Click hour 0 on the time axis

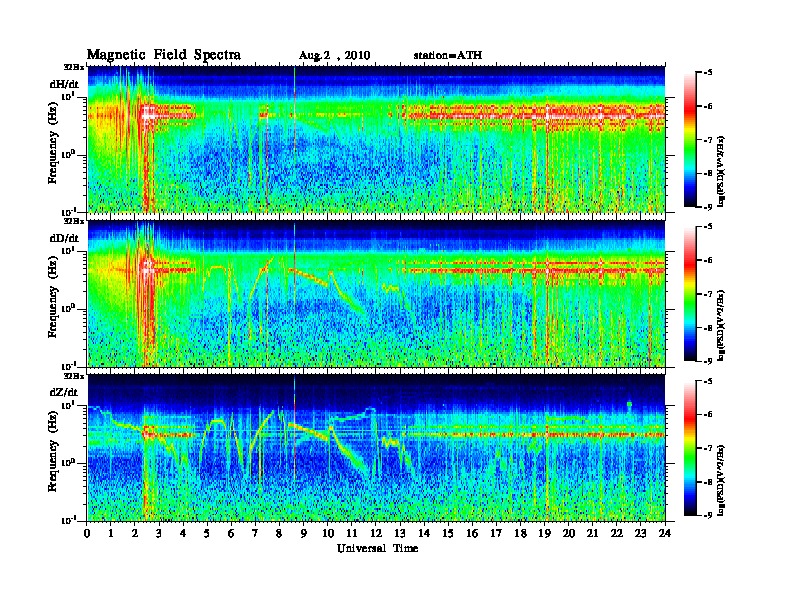click(87, 533)
